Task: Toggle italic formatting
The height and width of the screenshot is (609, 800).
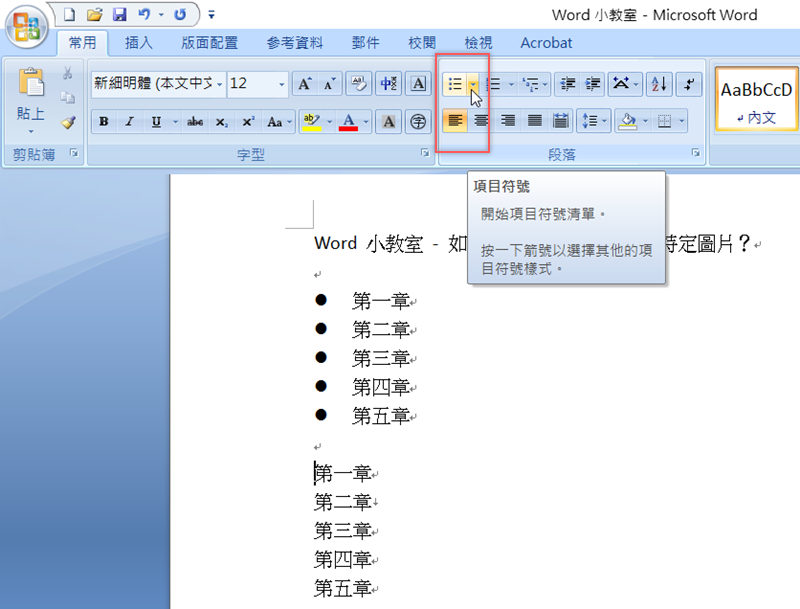Action: (x=130, y=121)
